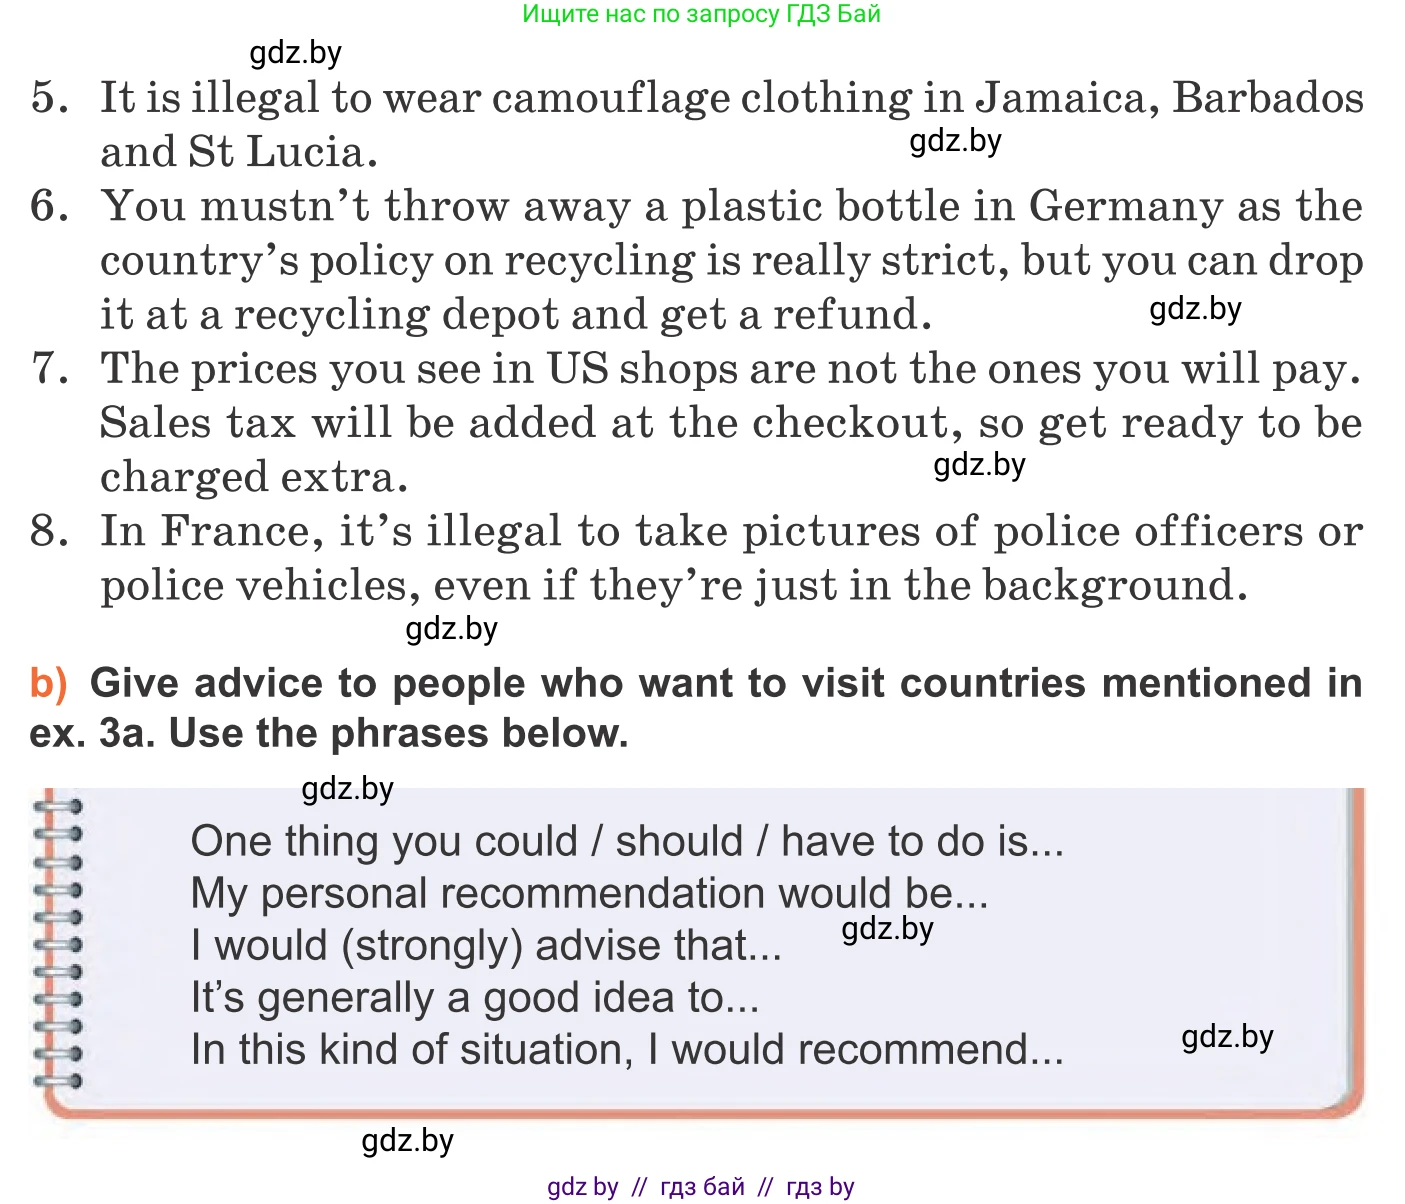
Task: Click the green header text about ГДЗ Бай
Action: [701, 14]
